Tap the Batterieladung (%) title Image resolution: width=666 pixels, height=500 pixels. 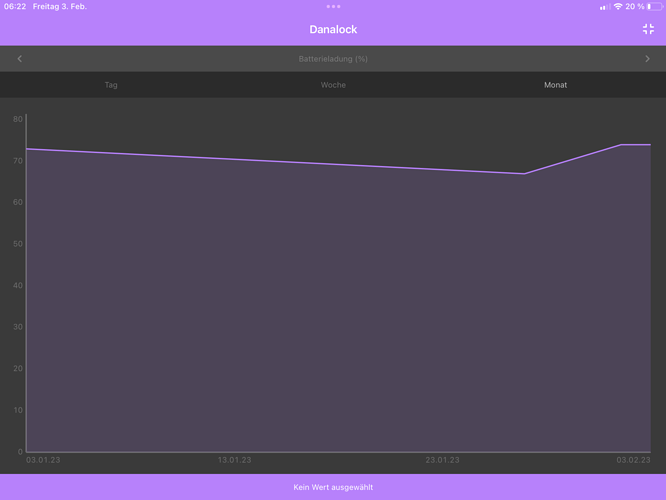tap(333, 59)
